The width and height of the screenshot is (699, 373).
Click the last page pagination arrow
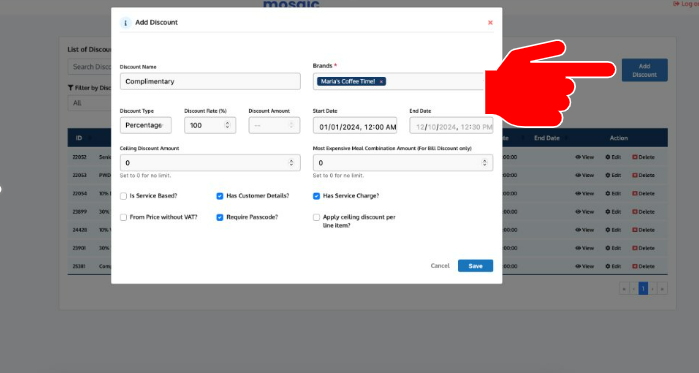tap(662, 289)
